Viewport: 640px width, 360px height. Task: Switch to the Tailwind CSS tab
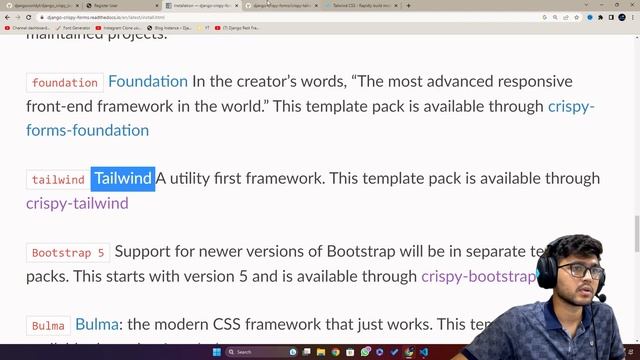click(361, 6)
